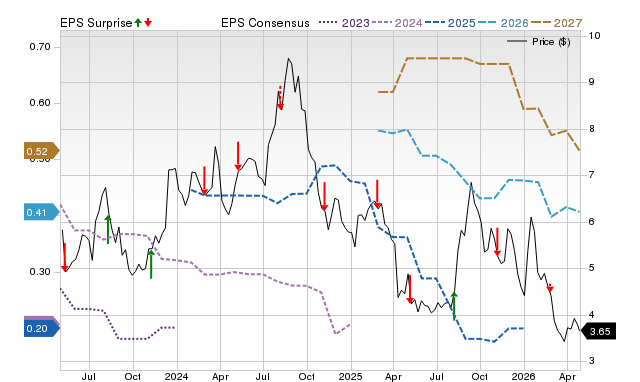The height and width of the screenshot is (382, 640).
Task: Select the 2024 consensus legend entry
Action: (397, 23)
